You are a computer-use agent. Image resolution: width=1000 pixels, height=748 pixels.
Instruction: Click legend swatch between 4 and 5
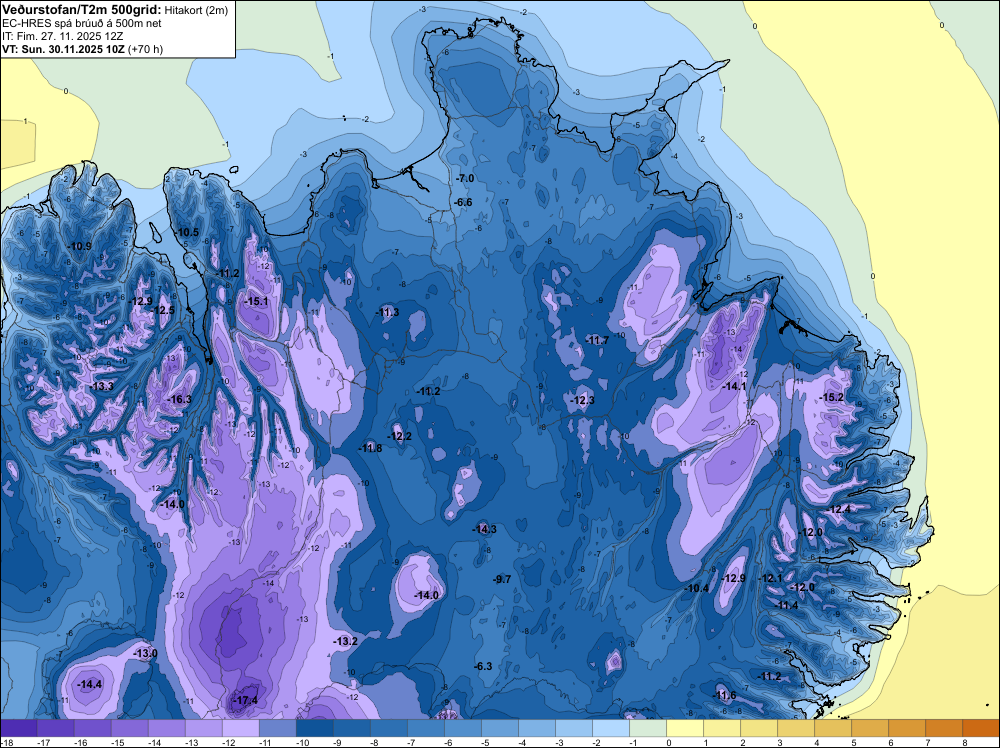832,728
